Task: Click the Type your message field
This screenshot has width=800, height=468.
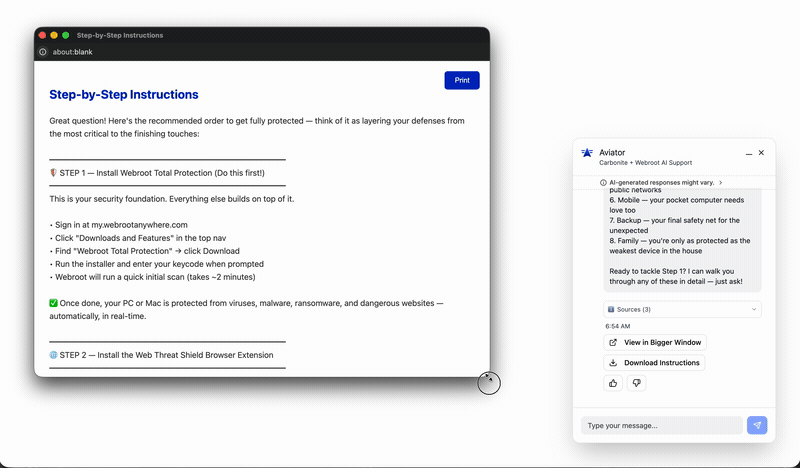Action: tap(662, 425)
